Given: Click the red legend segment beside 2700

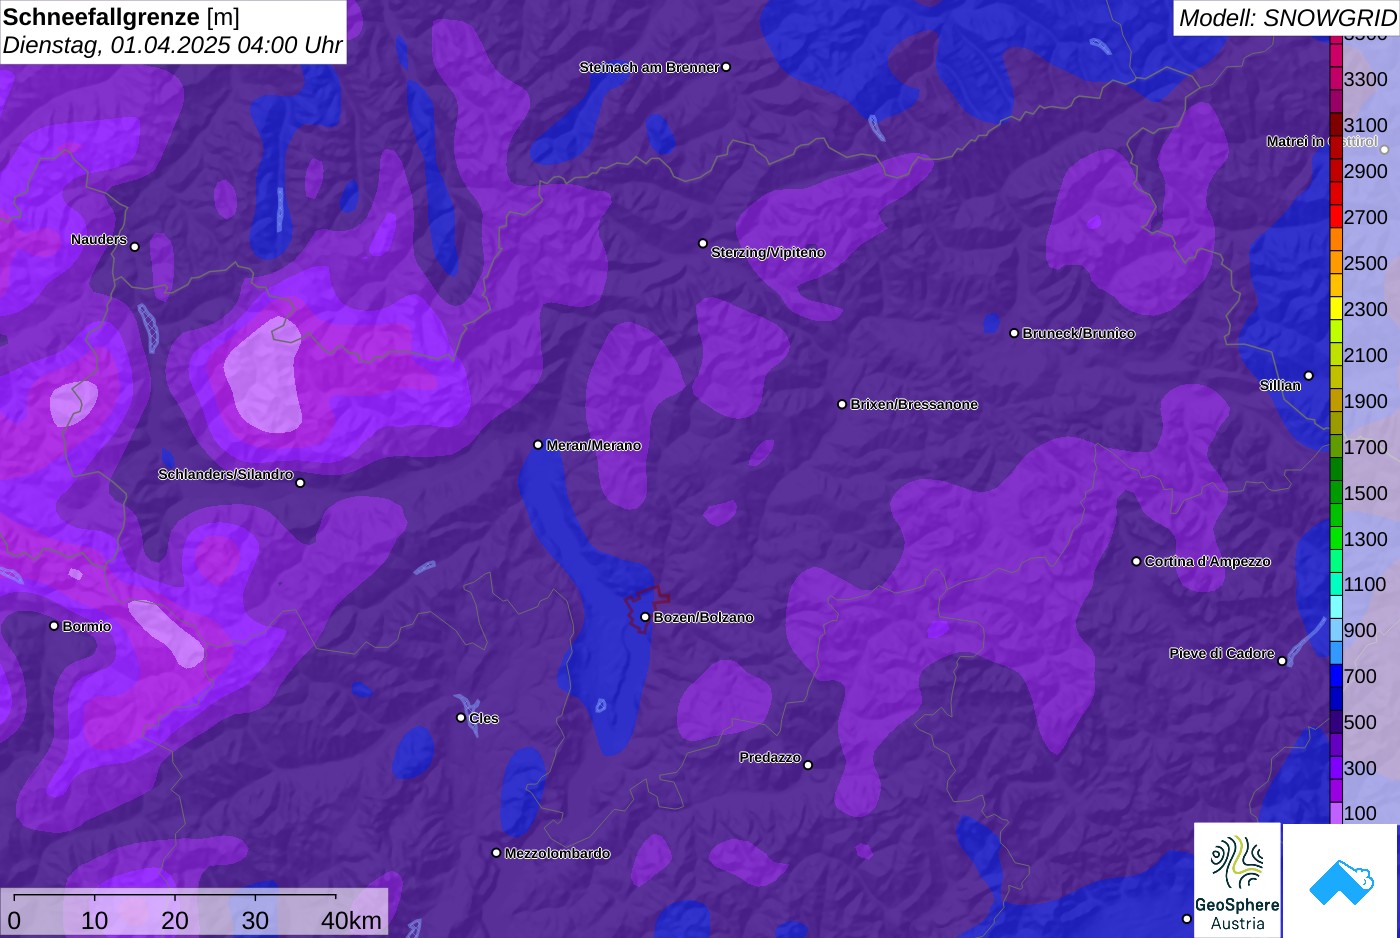Looking at the screenshot, I should coord(1336,217).
